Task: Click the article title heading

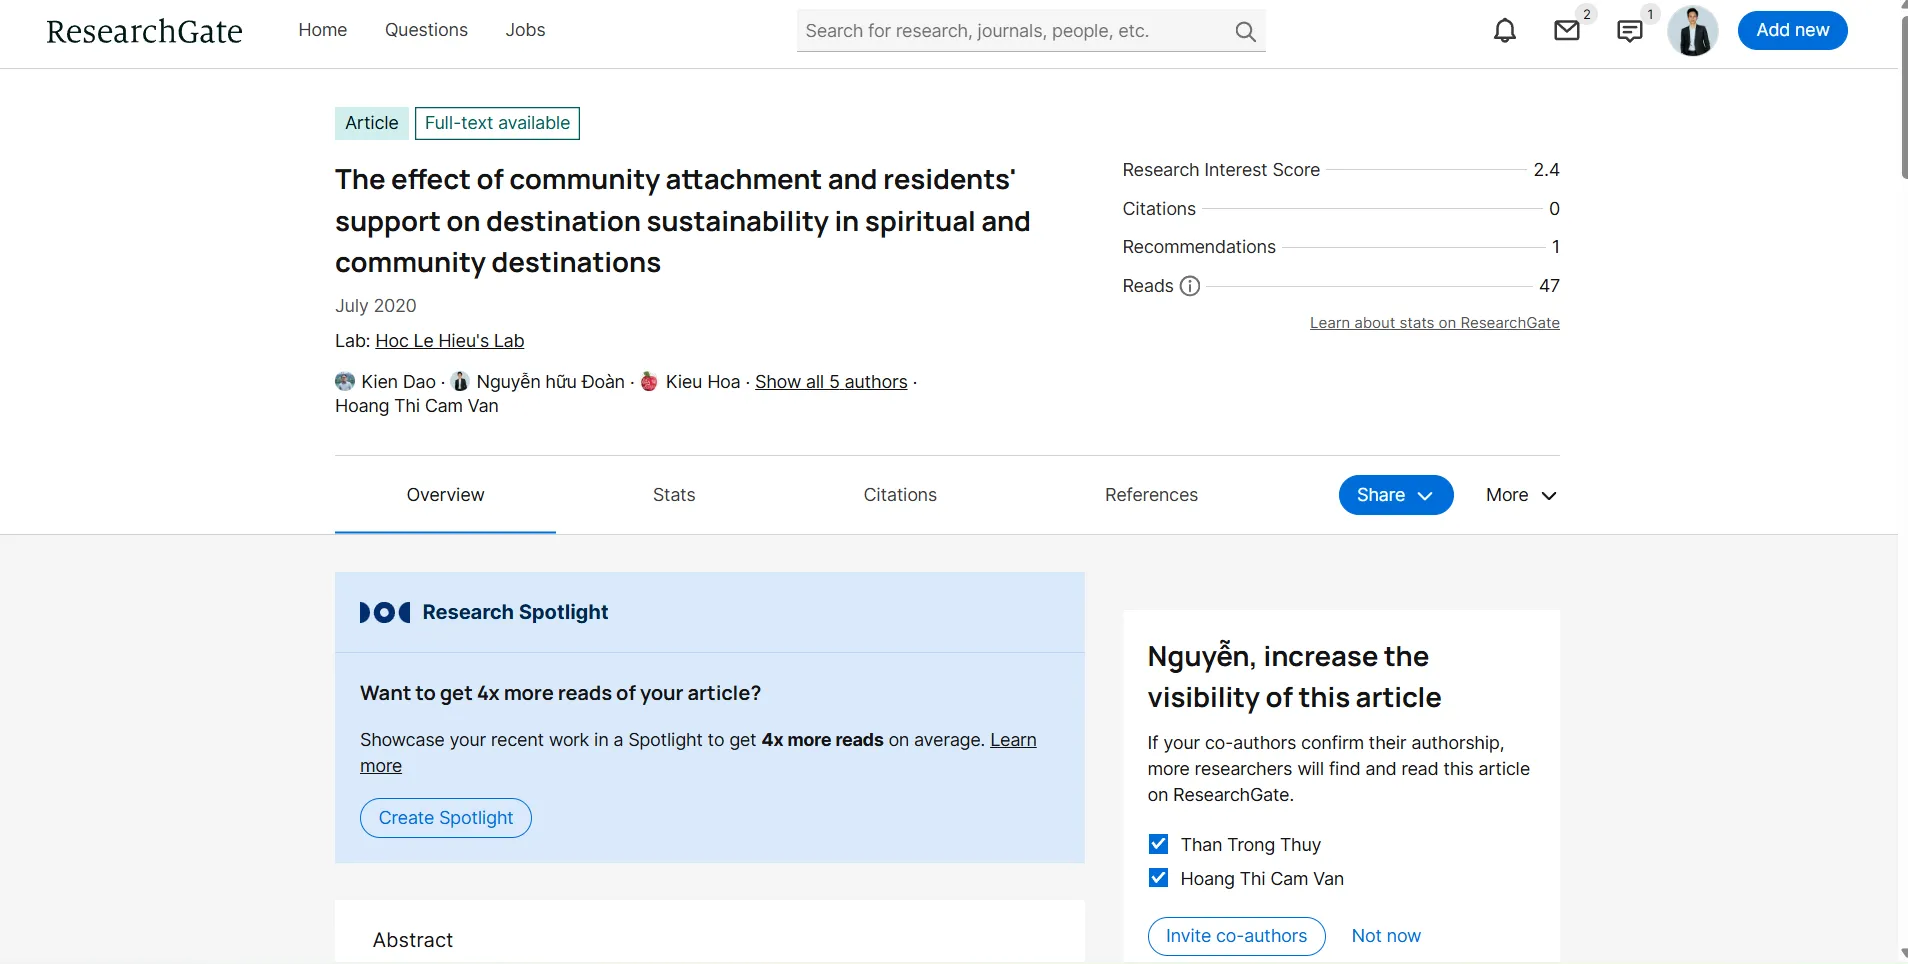Action: (x=683, y=221)
